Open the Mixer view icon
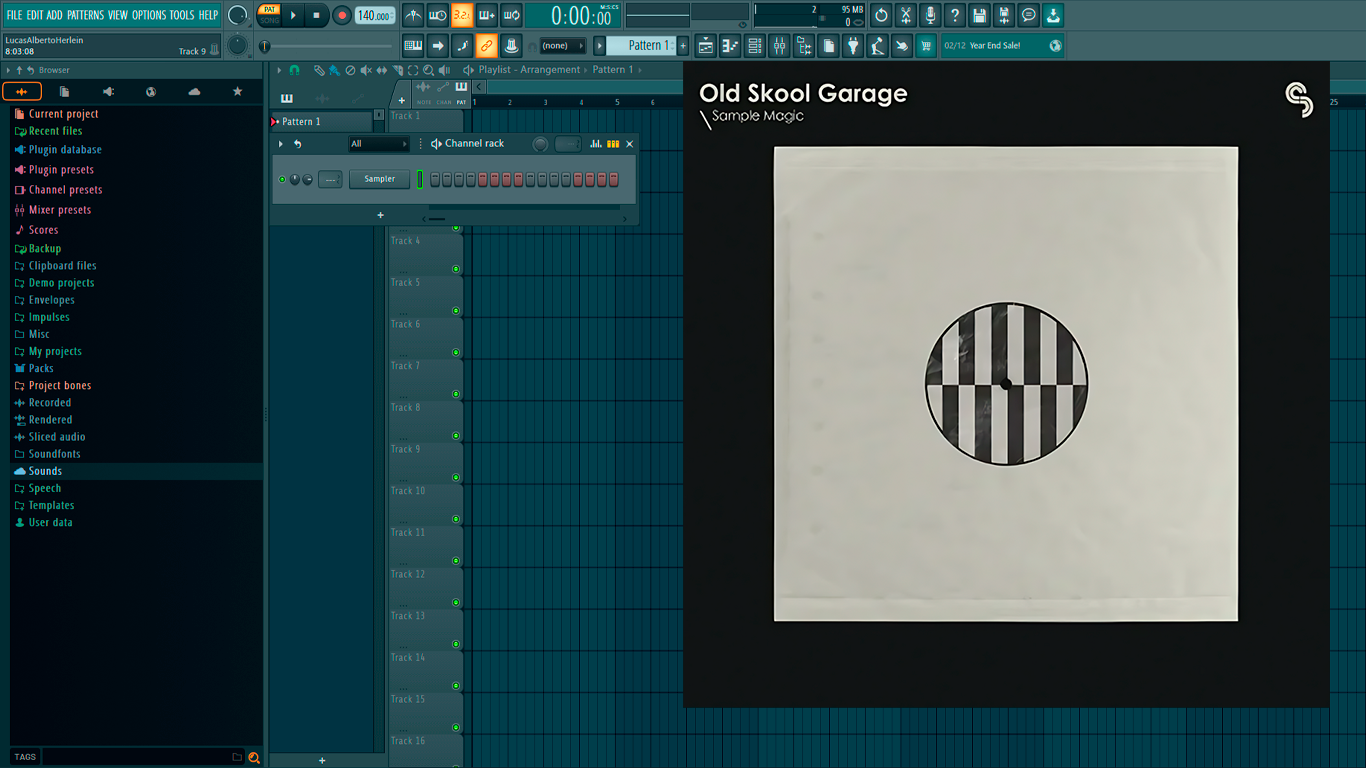Viewport: 1366px width, 768px height. 779,45
